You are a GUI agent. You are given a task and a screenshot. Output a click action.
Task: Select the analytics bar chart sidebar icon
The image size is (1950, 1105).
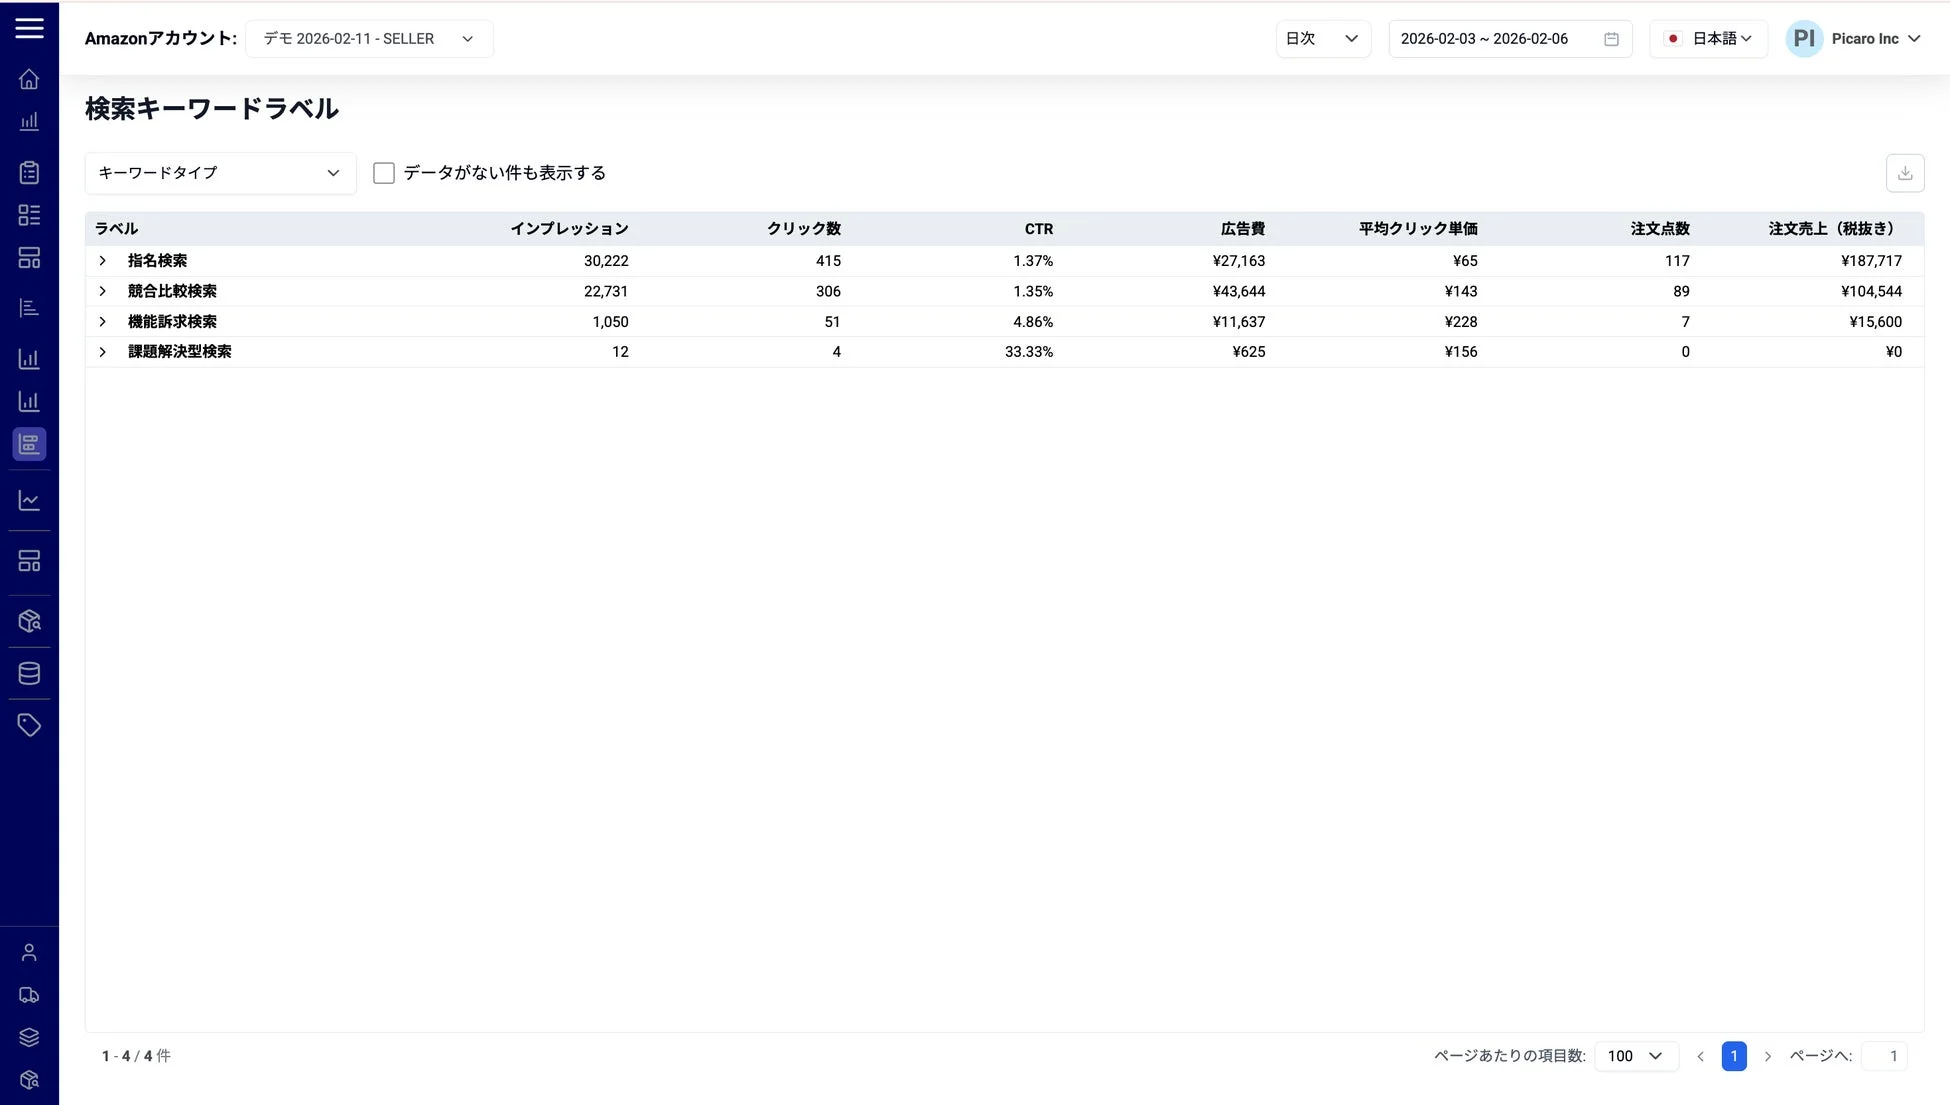[x=29, y=120]
